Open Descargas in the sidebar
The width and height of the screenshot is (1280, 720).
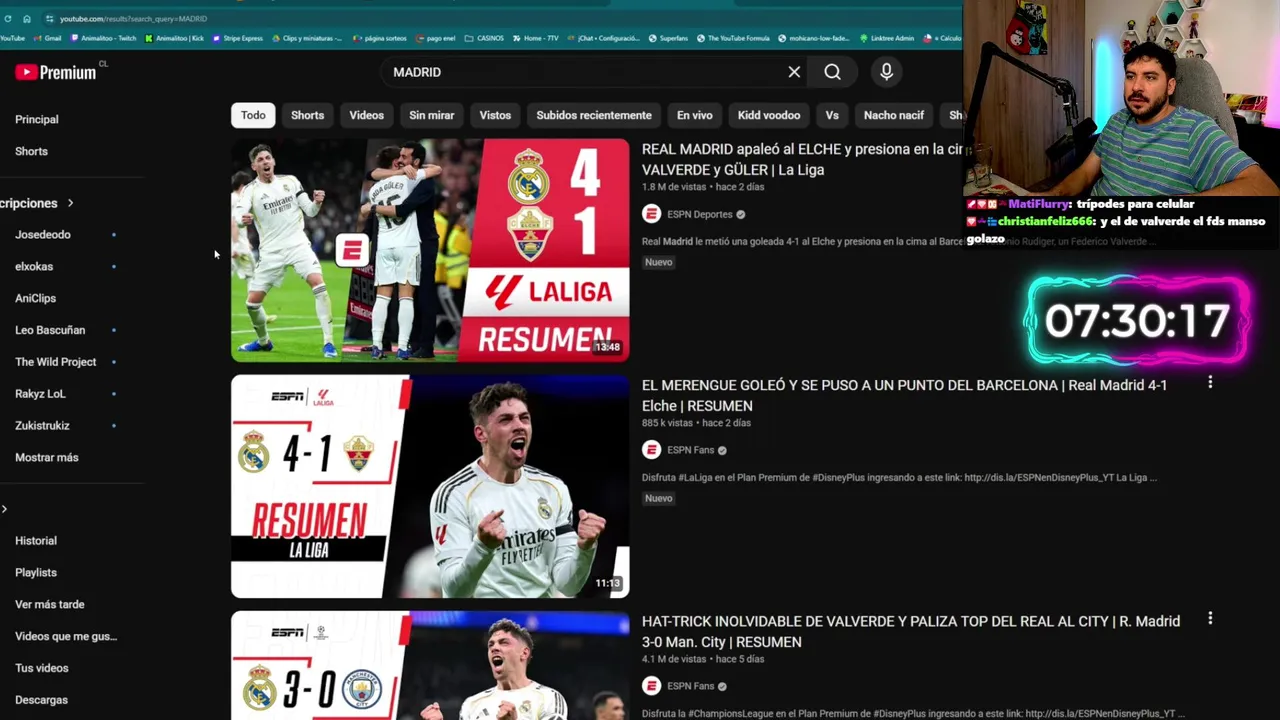[x=42, y=700]
